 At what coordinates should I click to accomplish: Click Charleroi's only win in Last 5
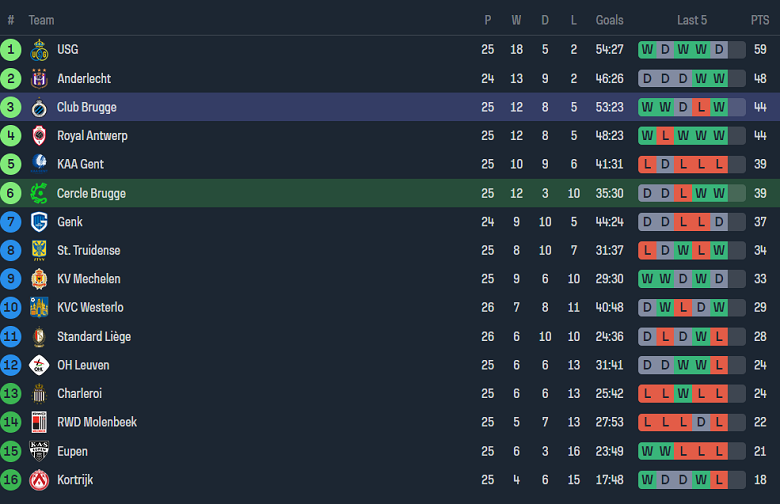683,394
